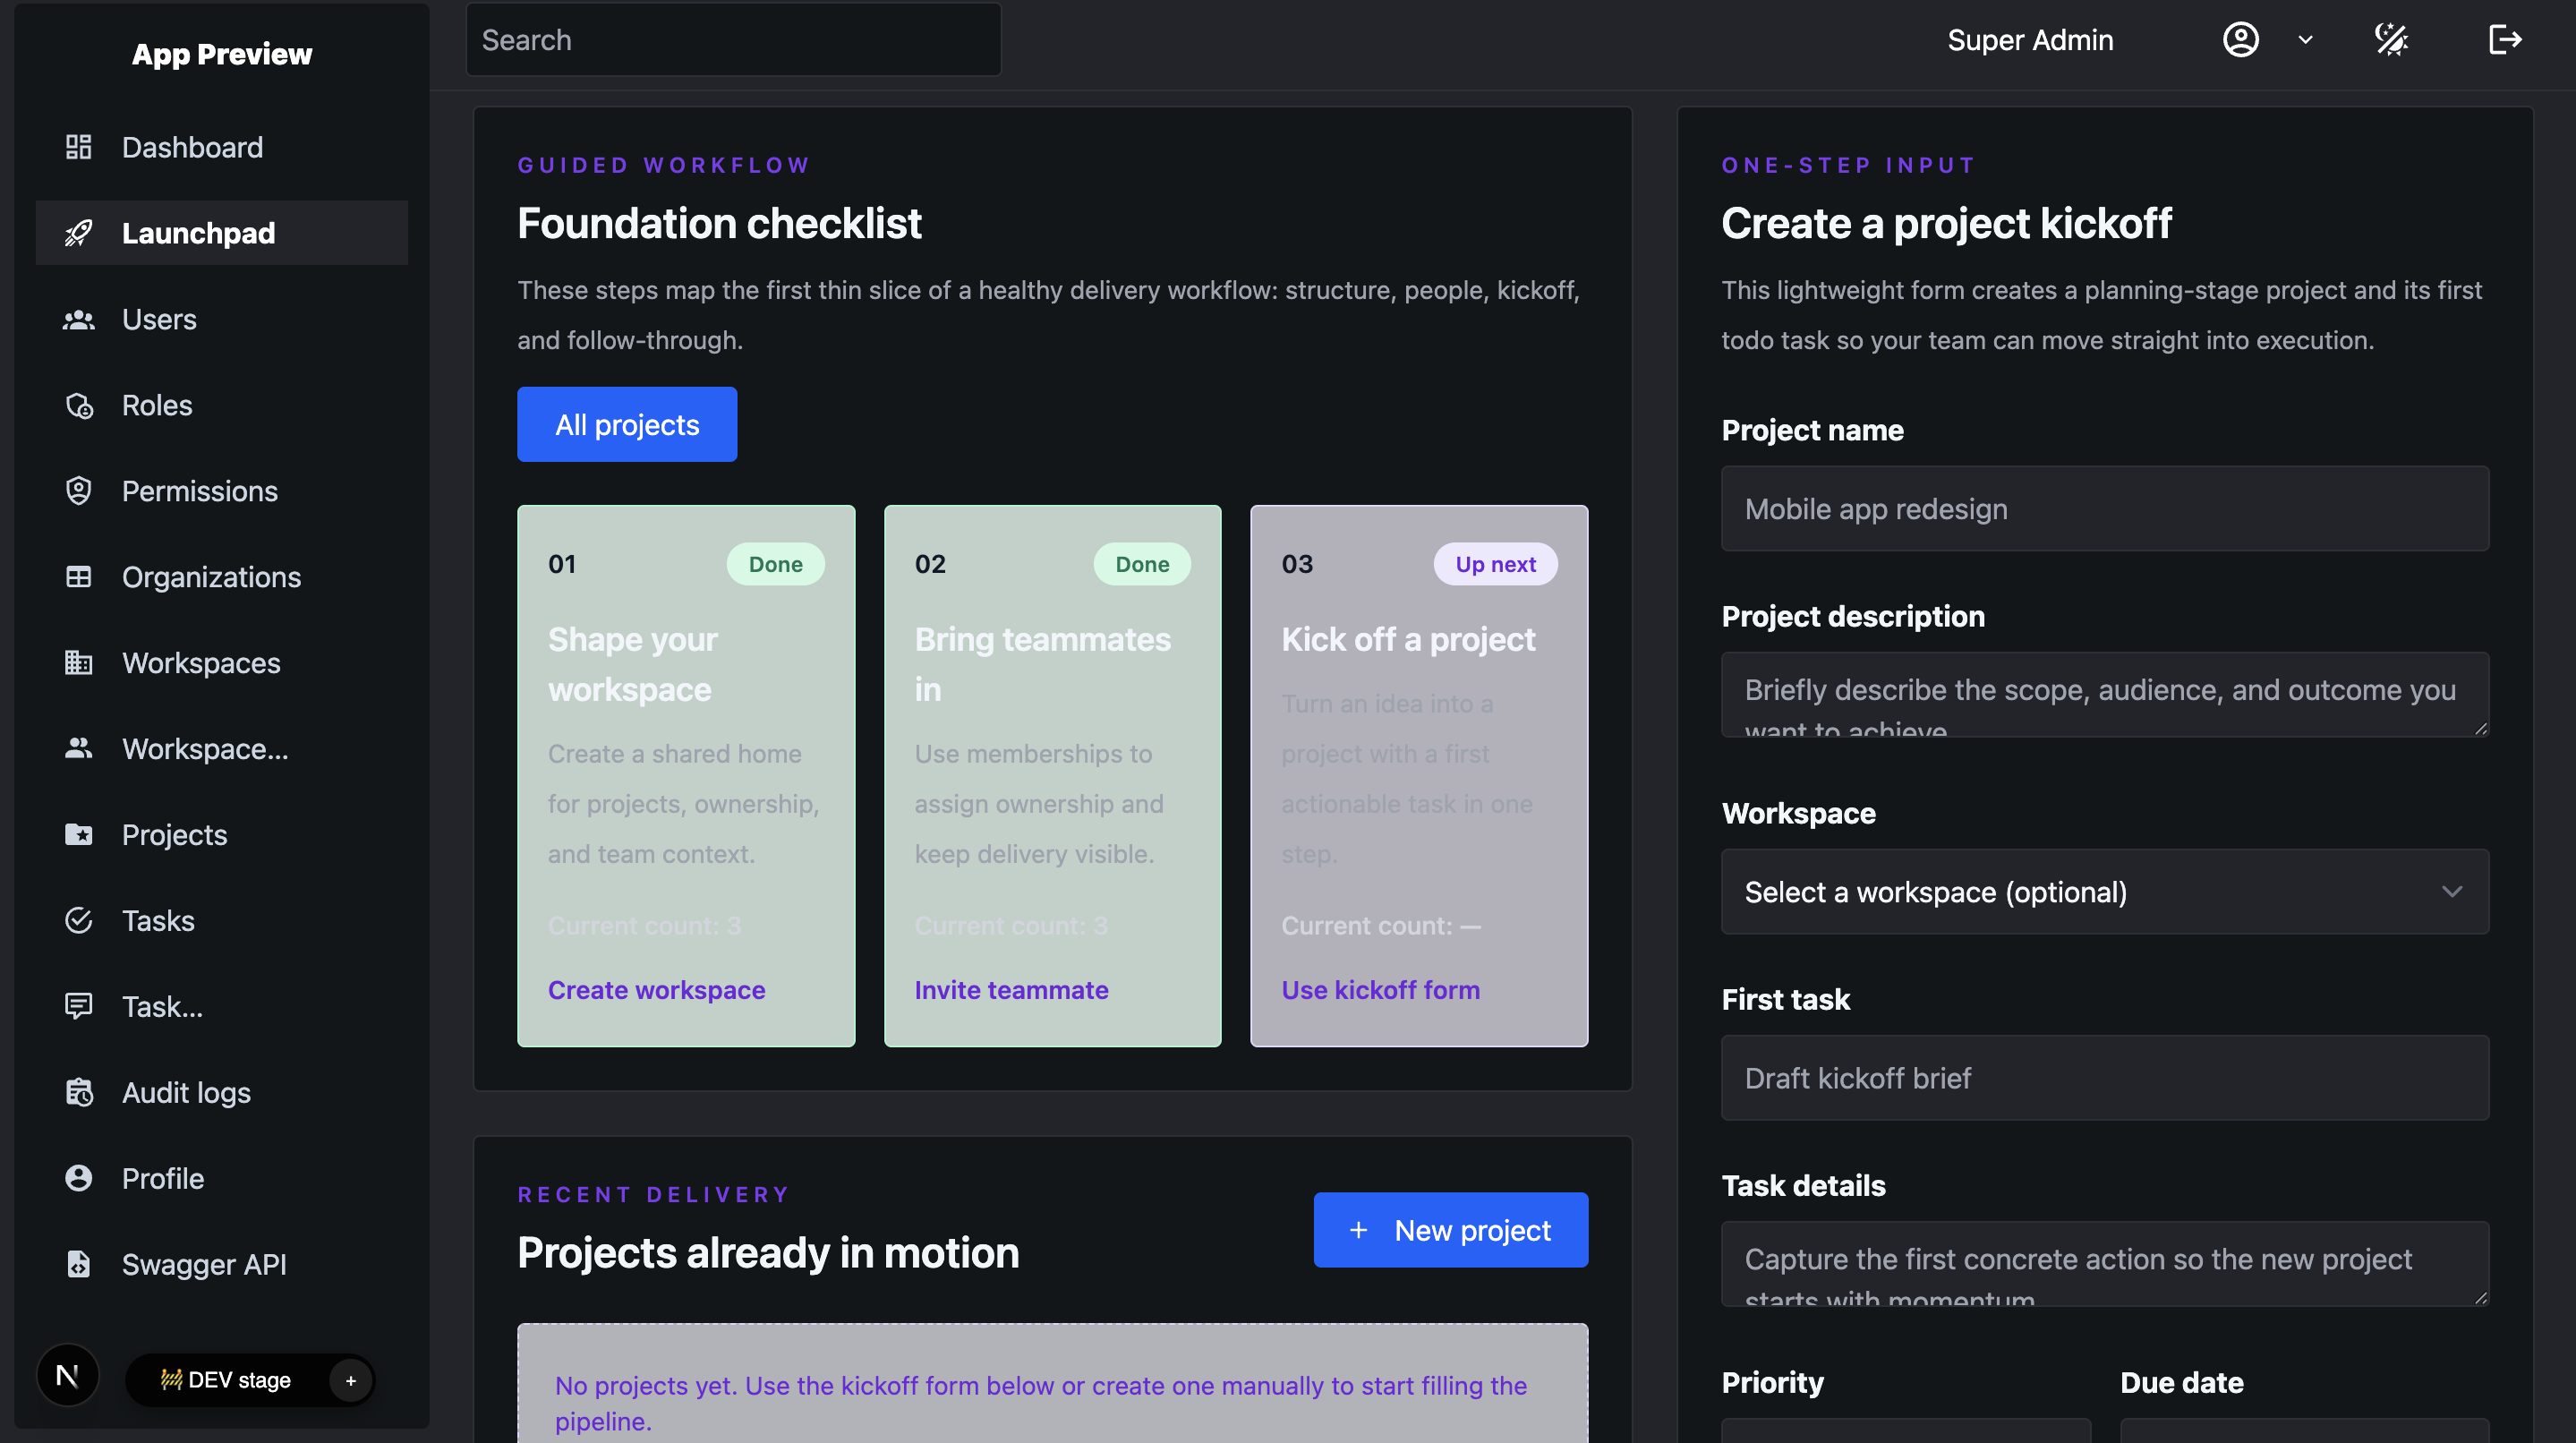Click the Projects already in motion heading

[x=768, y=1252]
